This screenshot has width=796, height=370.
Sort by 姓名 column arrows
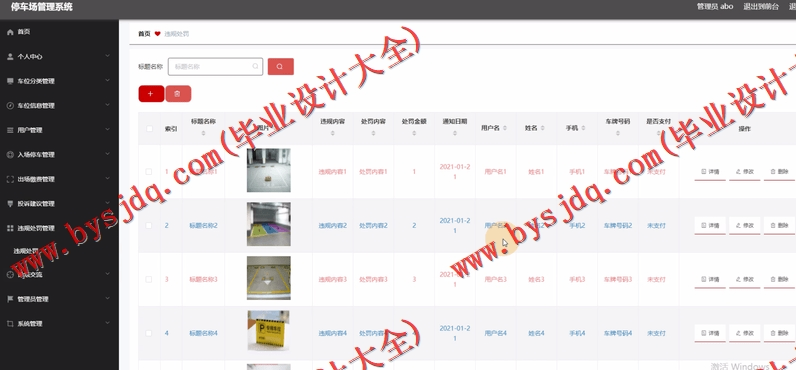(543, 128)
